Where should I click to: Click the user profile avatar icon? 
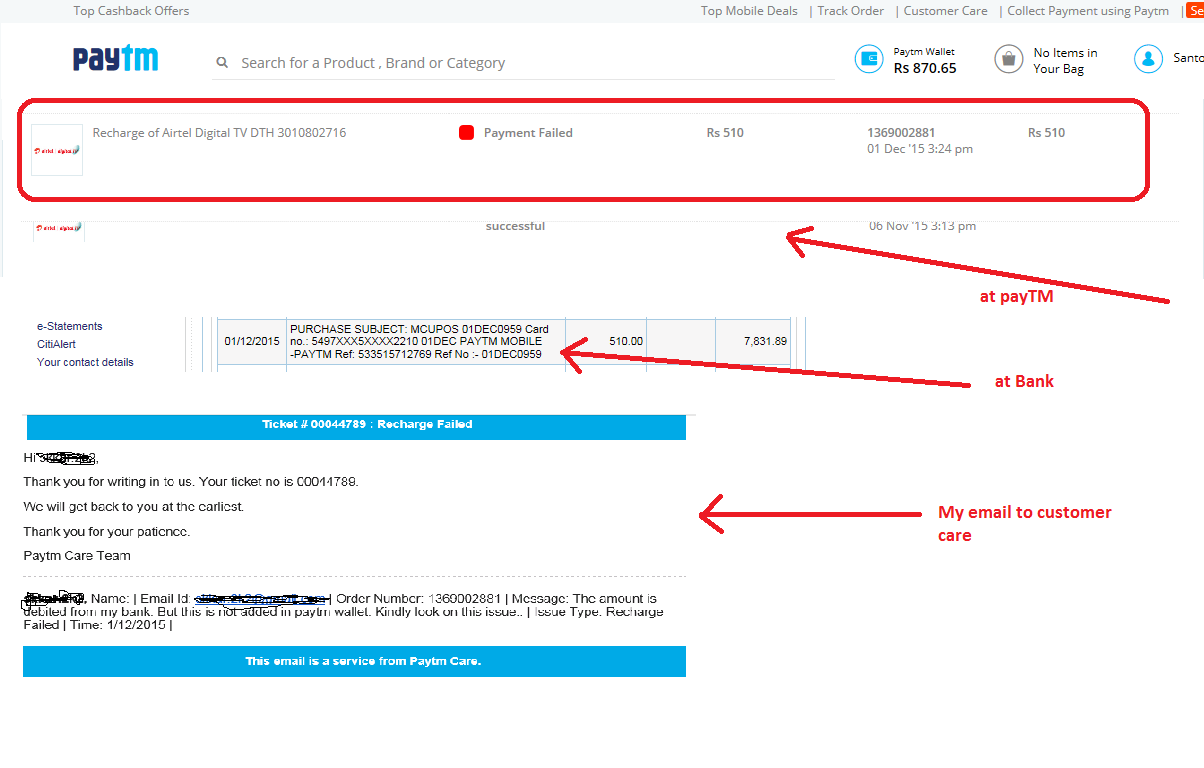(x=1147, y=59)
